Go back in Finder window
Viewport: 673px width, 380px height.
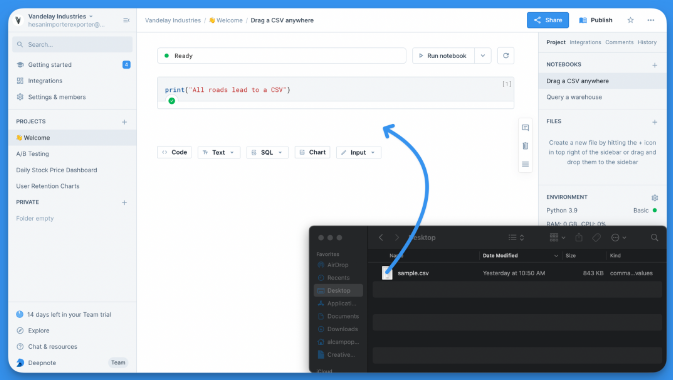pyautogui.click(x=381, y=237)
